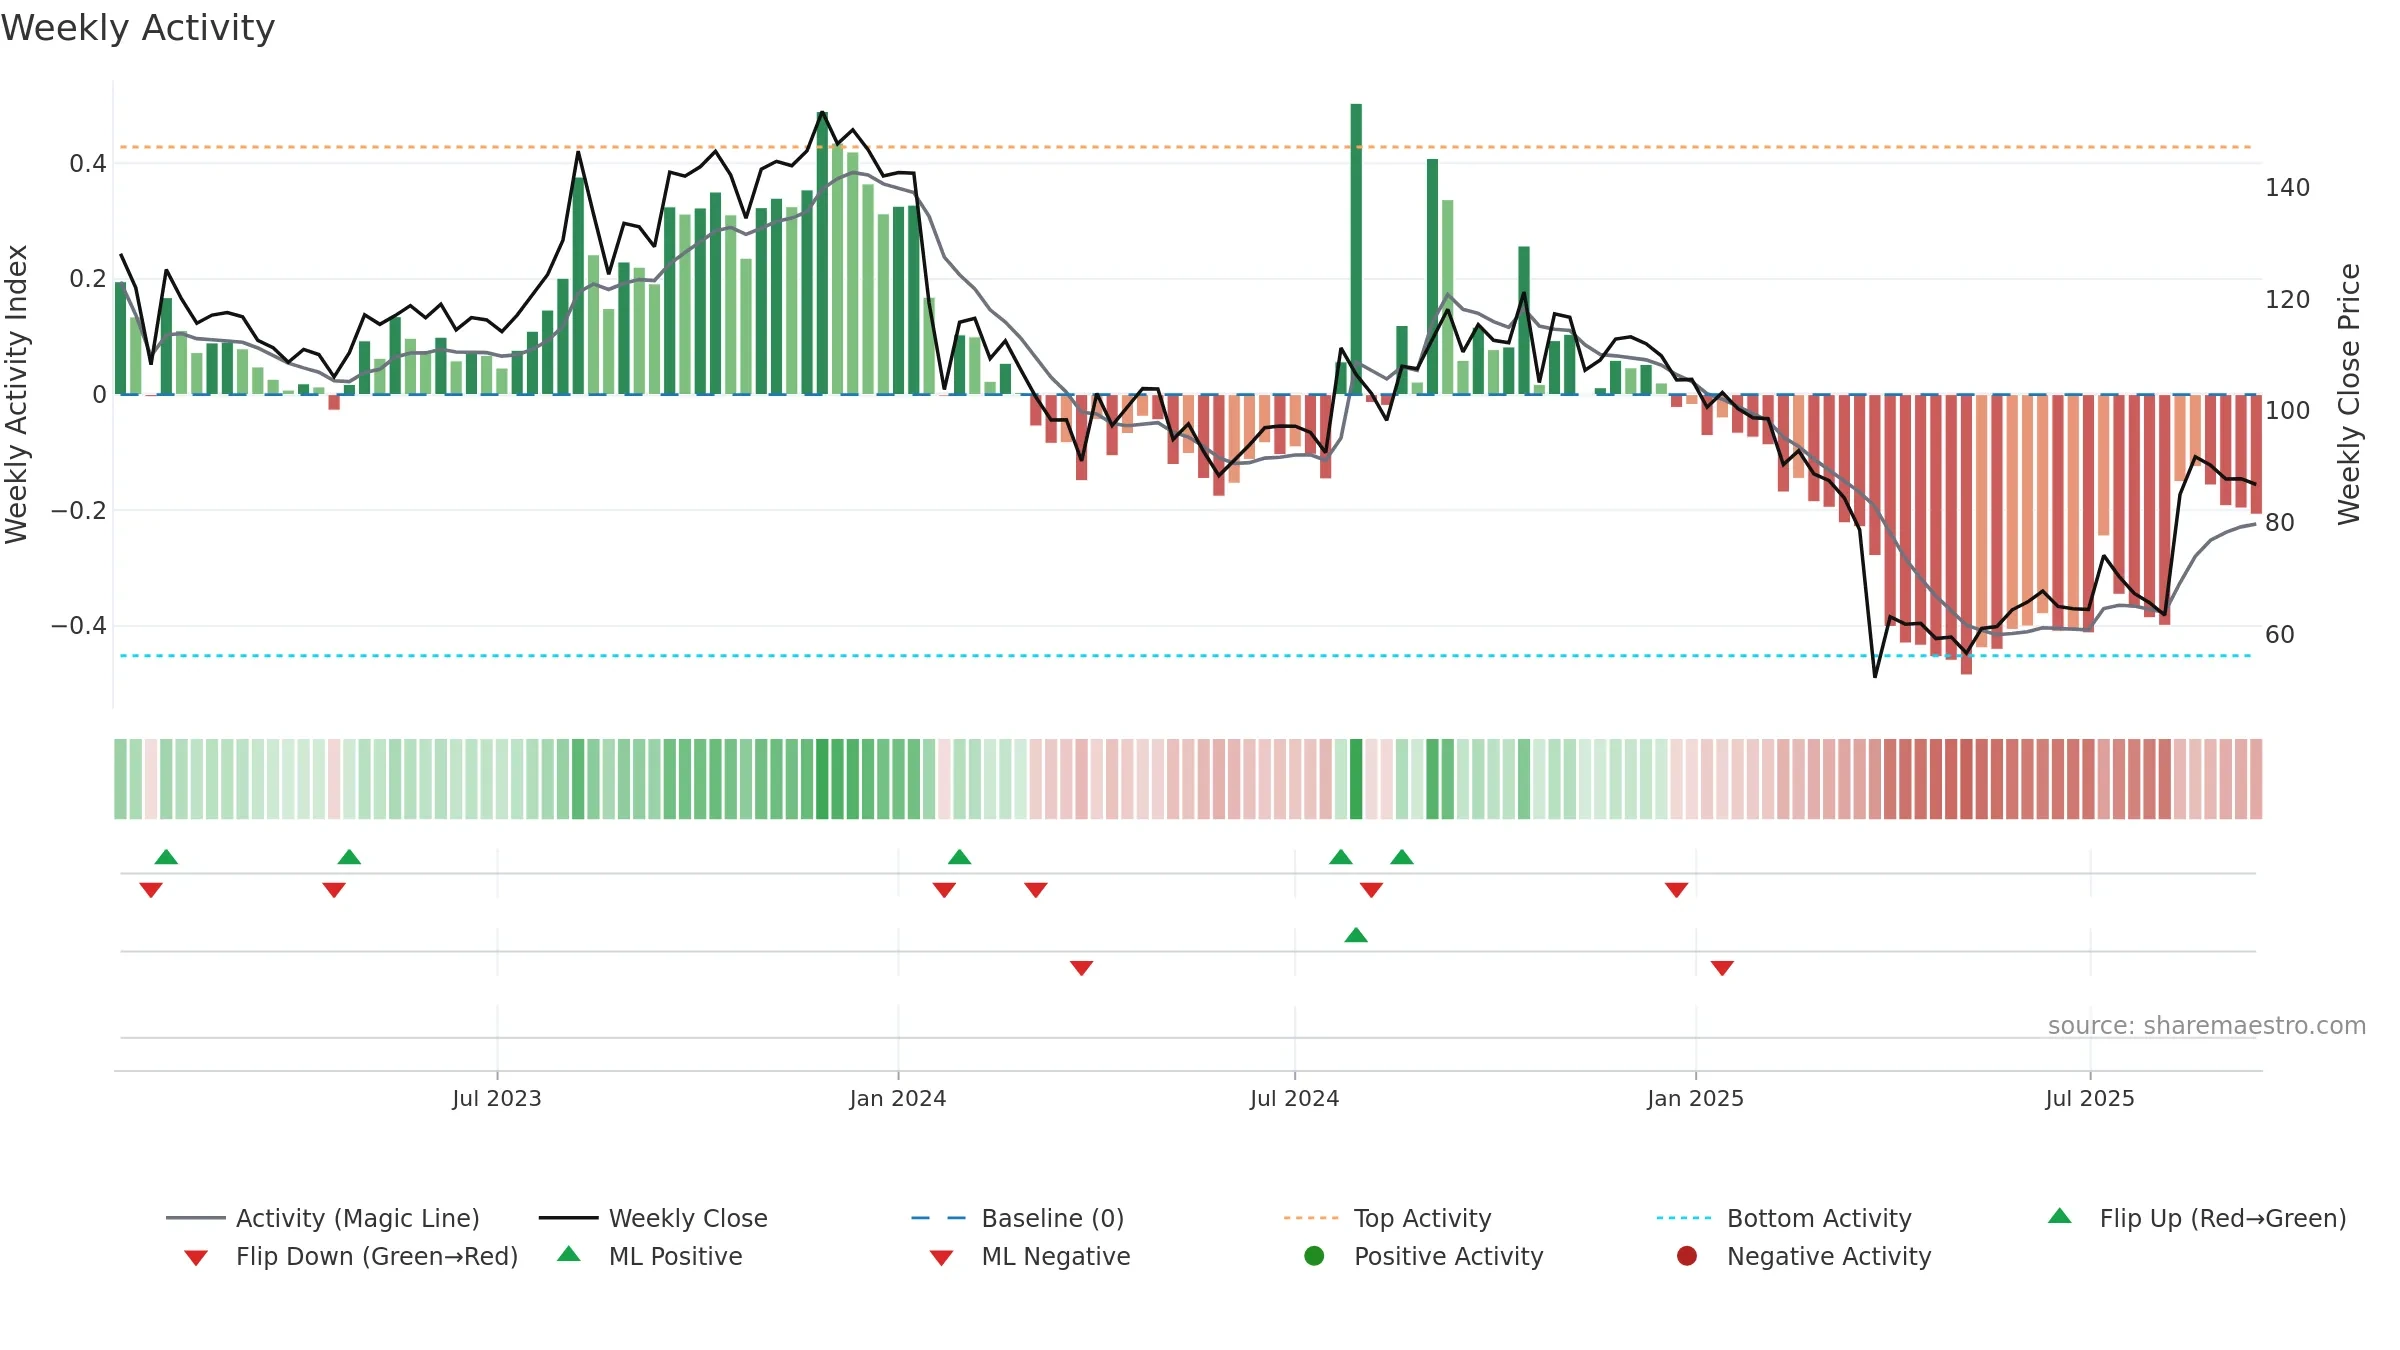The image size is (2400, 1350).
Task: Click the Flip Up marker just after Jan 2024
Action: coord(959,857)
